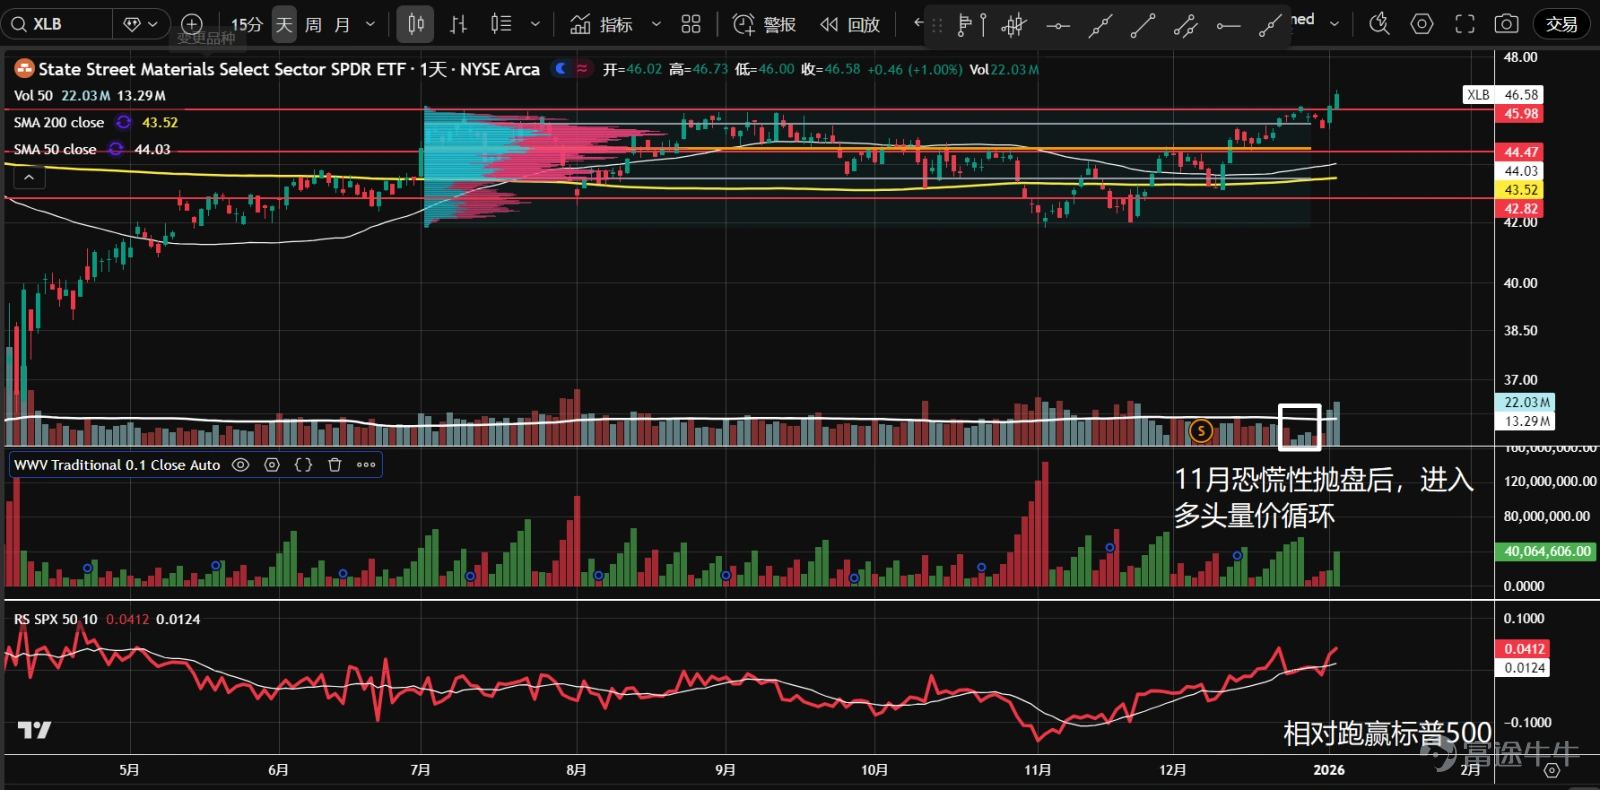Select the candlestick chart style
Screen dimensions: 1600x790
(415, 24)
